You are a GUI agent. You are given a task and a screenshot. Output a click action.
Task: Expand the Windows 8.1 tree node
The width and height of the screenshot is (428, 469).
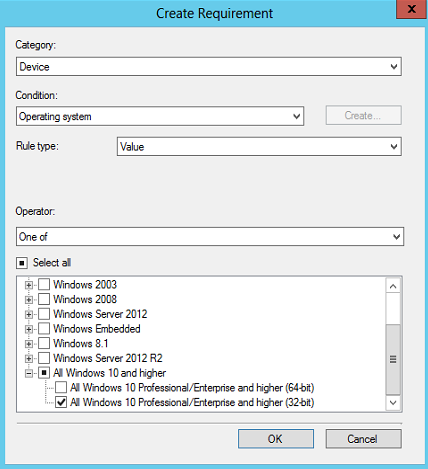[29, 344]
